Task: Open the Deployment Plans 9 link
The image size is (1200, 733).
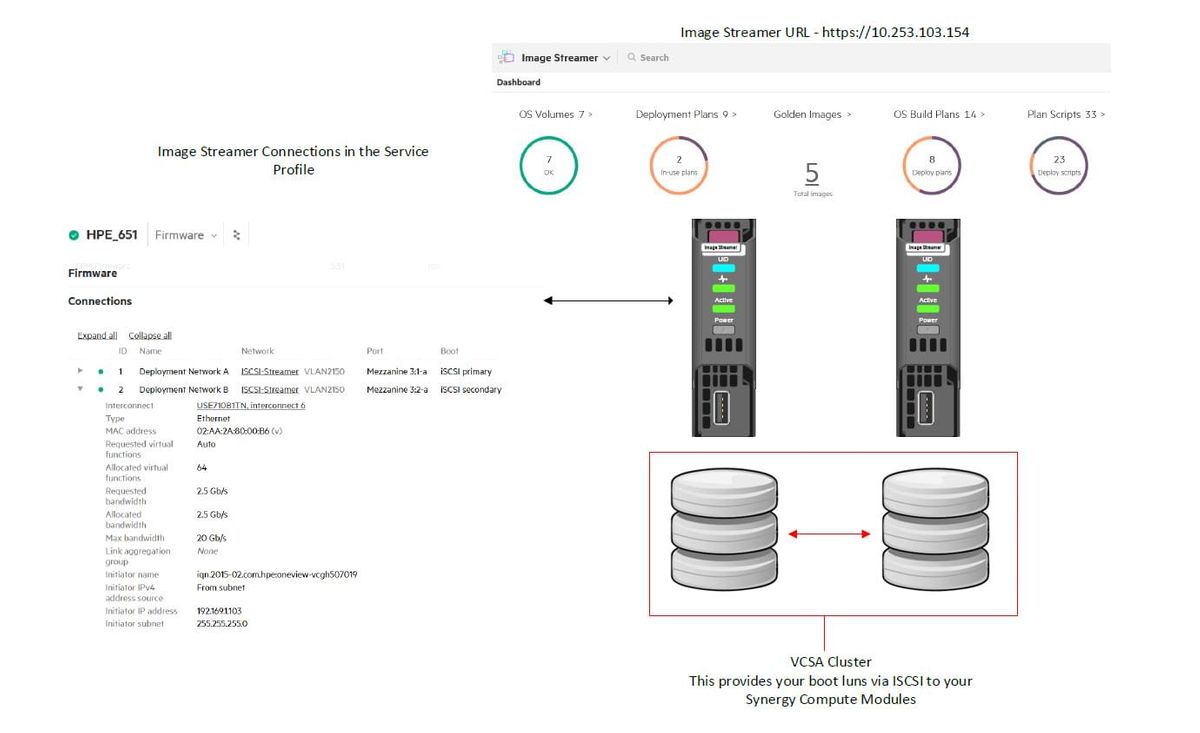Action: (x=686, y=115)
